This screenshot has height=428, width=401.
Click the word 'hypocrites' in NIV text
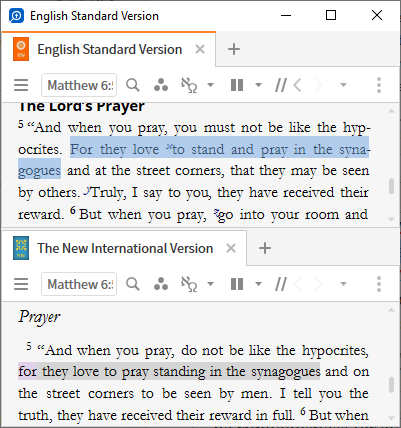tap(335, 351)
